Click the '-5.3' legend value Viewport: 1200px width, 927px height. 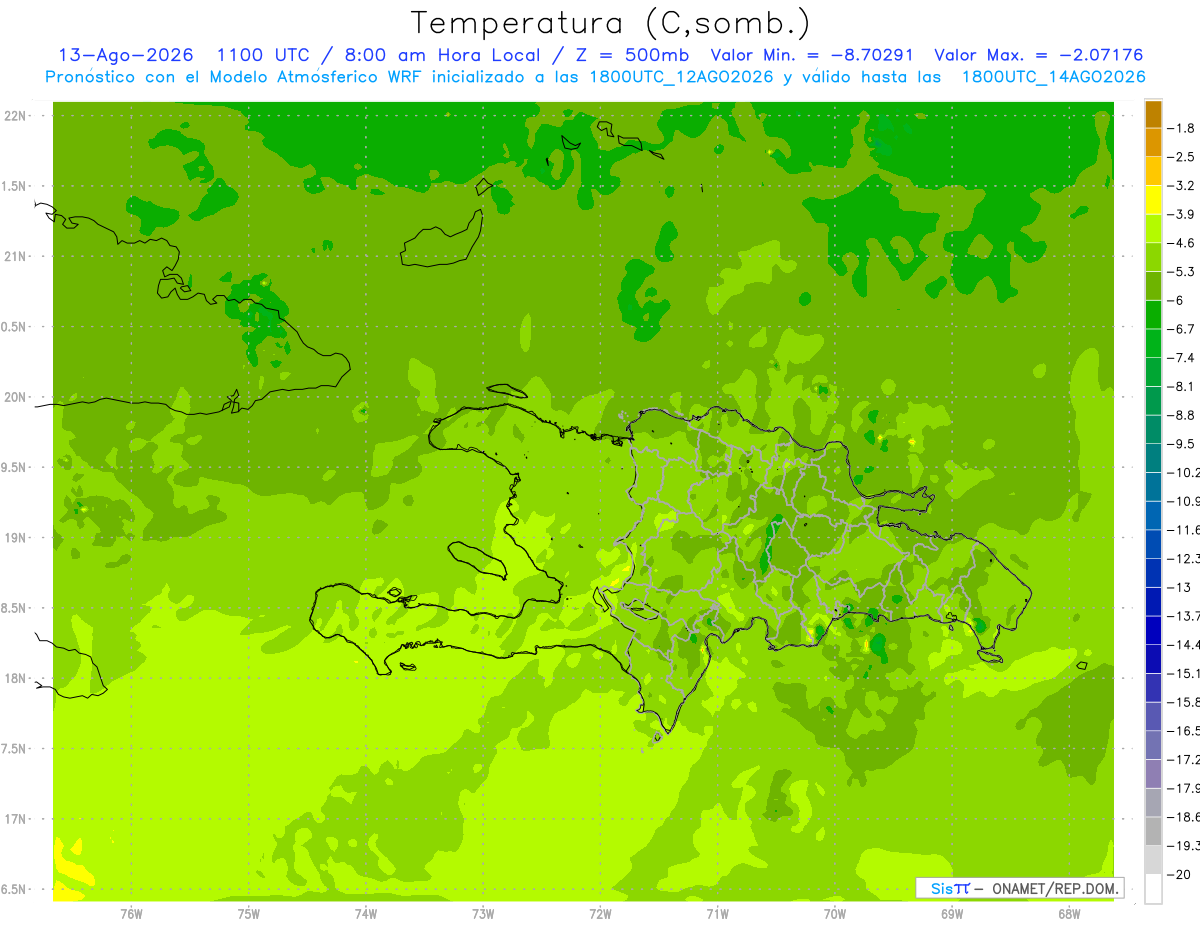(1182, 272)
